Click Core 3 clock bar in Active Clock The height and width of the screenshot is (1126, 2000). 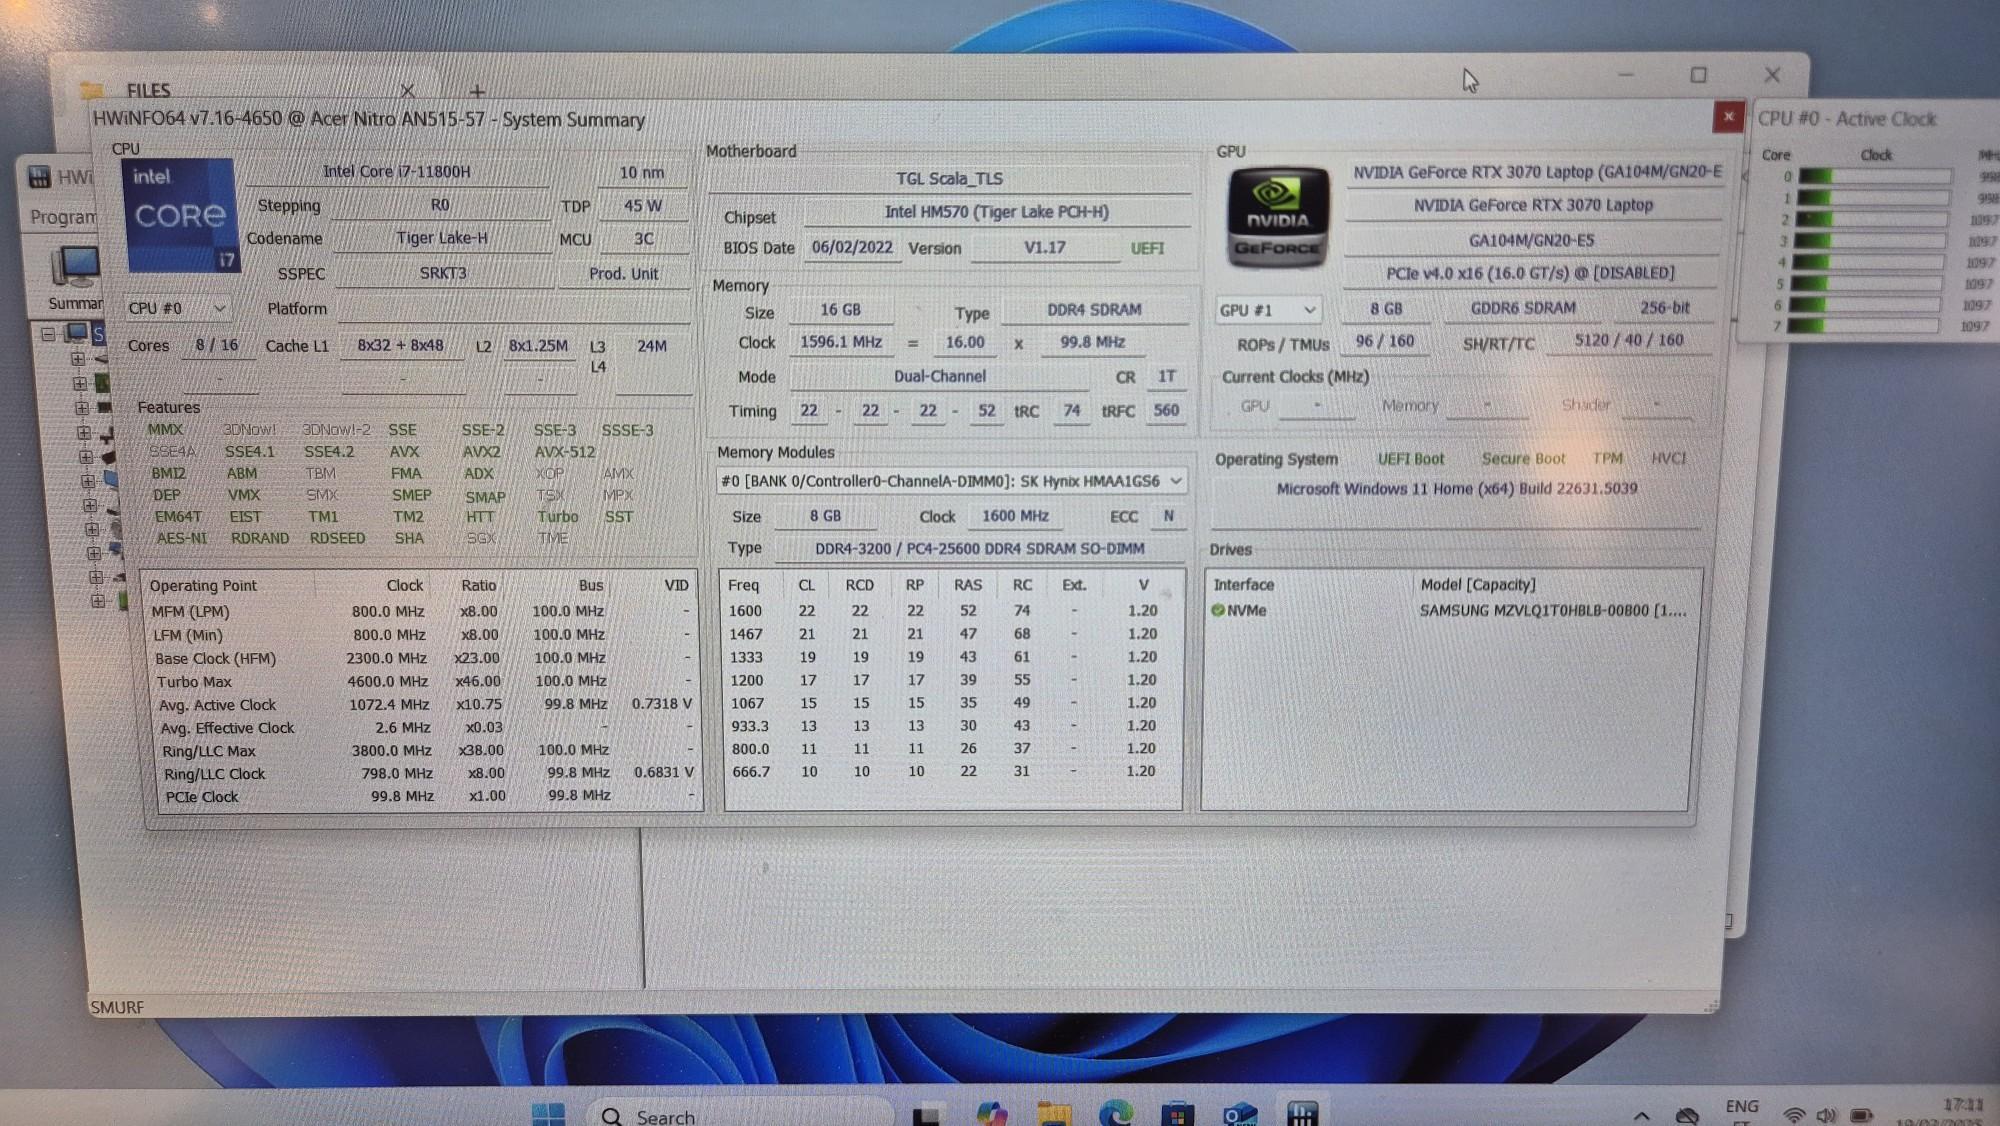tap(1870, 241)
